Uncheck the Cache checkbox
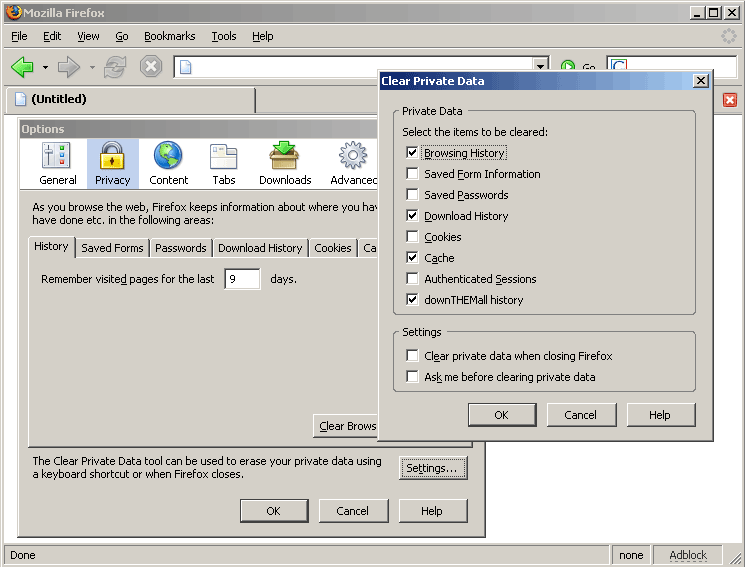 (412, 257)
